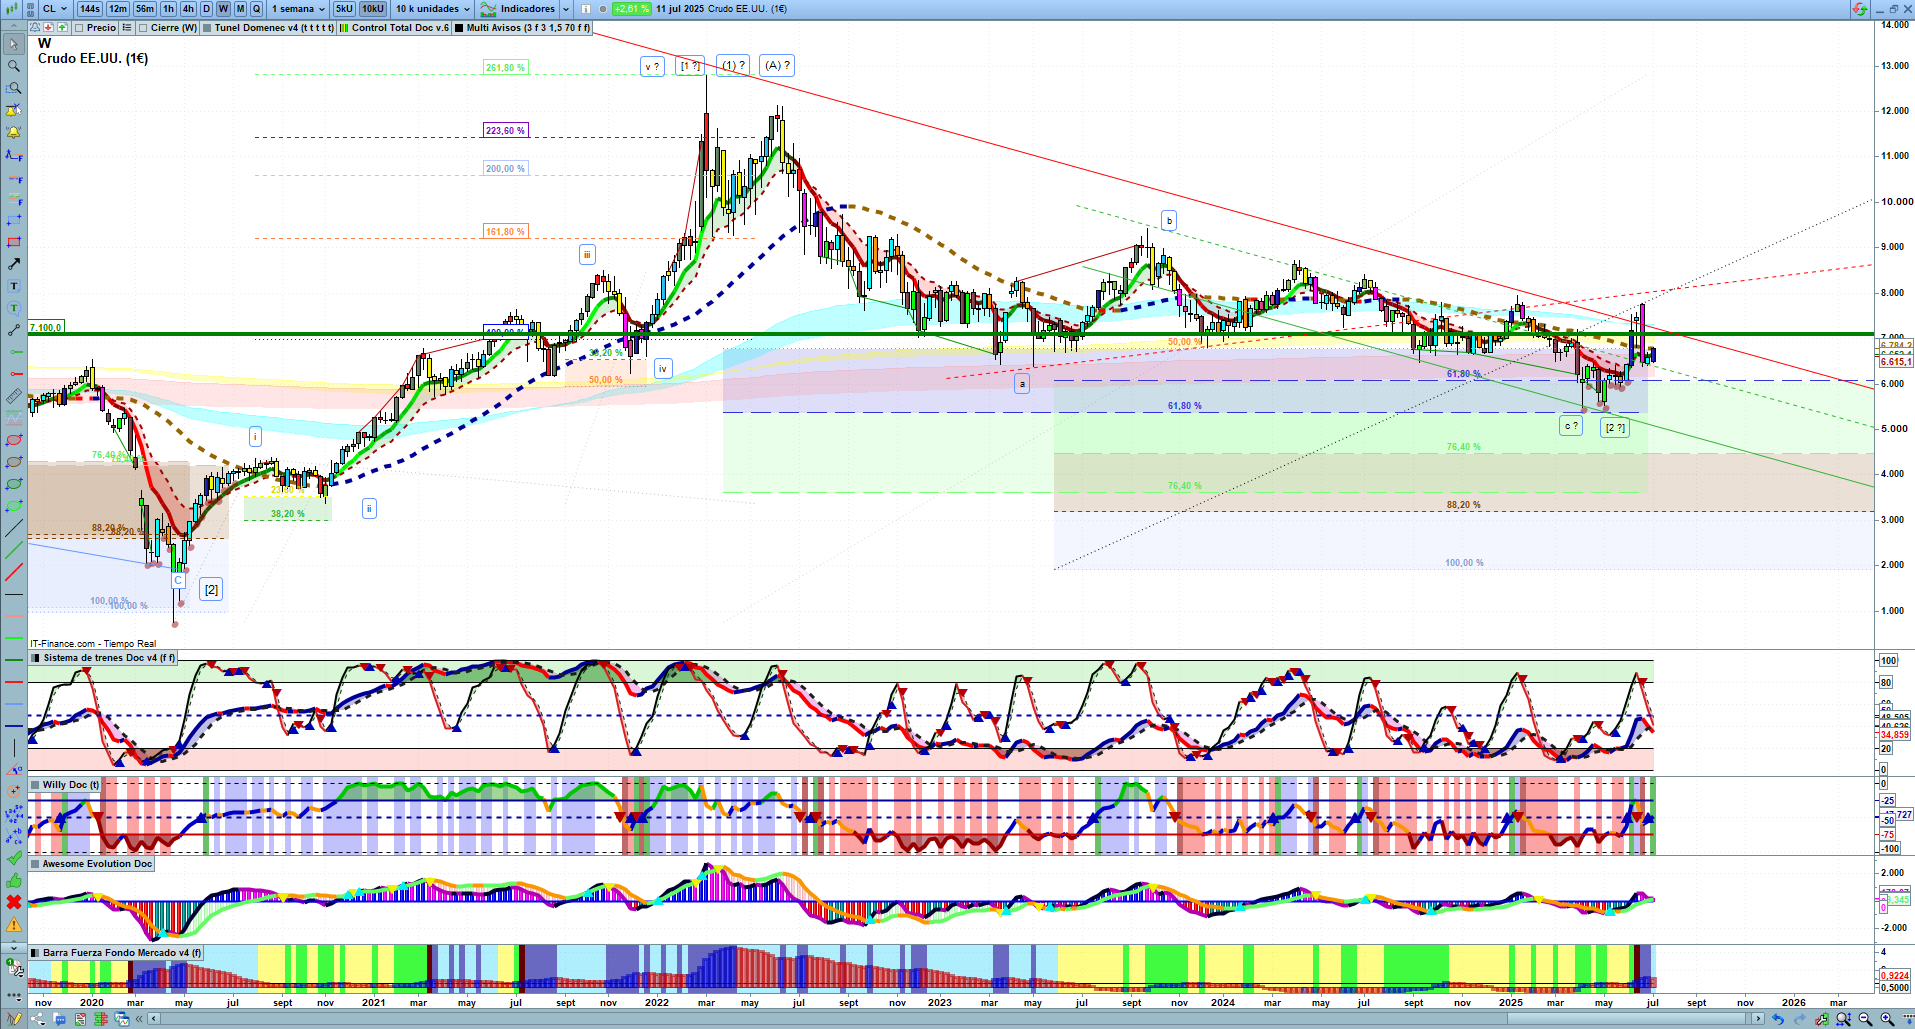
Task: Click the undo arrow in bottom toolbar
Action: [1778, 1019]
